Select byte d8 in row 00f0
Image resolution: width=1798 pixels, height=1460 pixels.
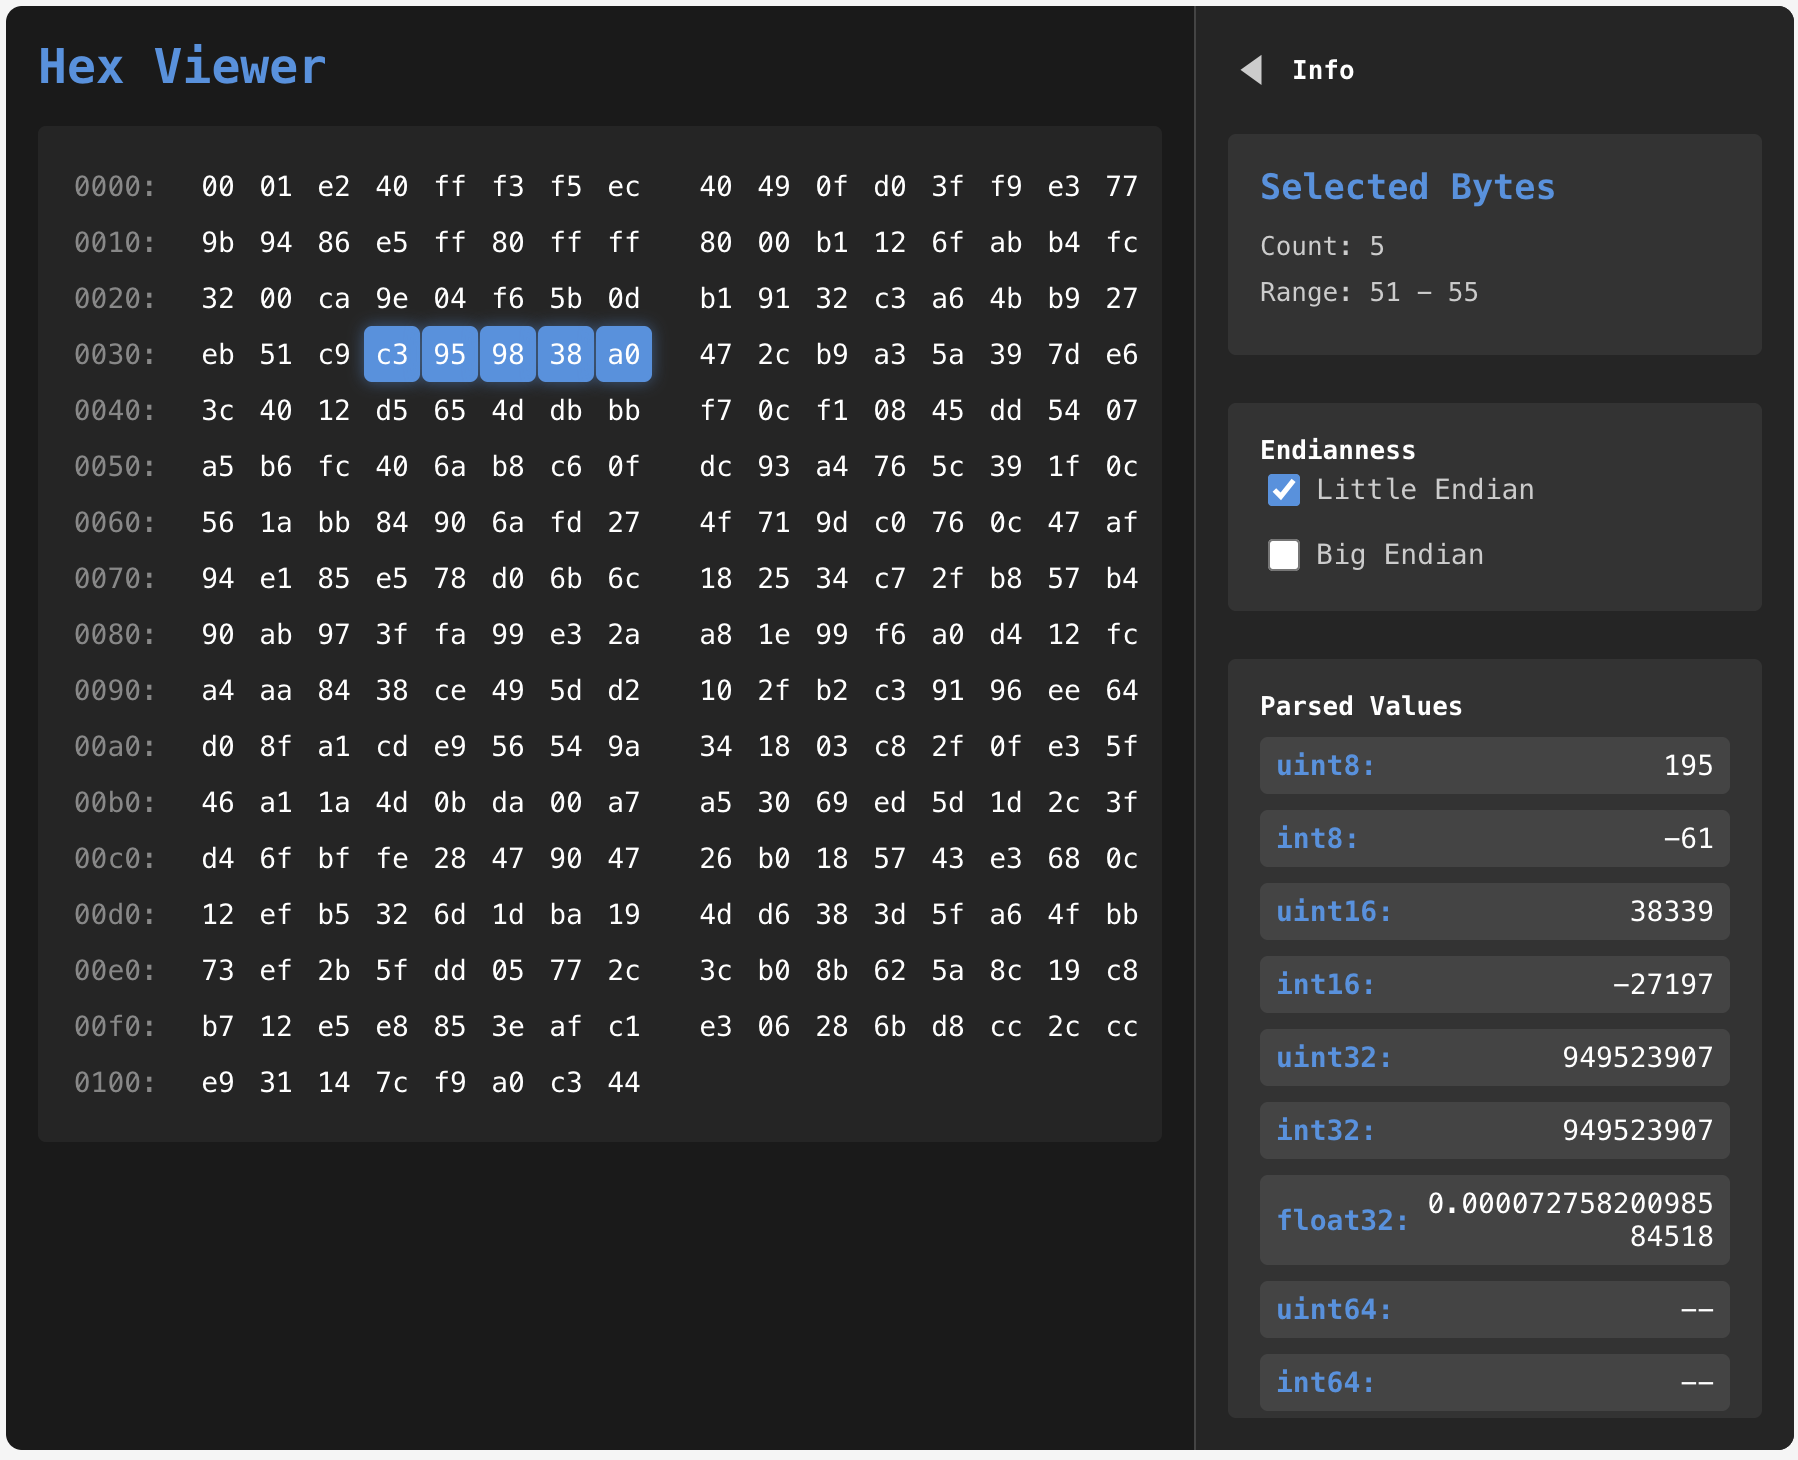948,1026
